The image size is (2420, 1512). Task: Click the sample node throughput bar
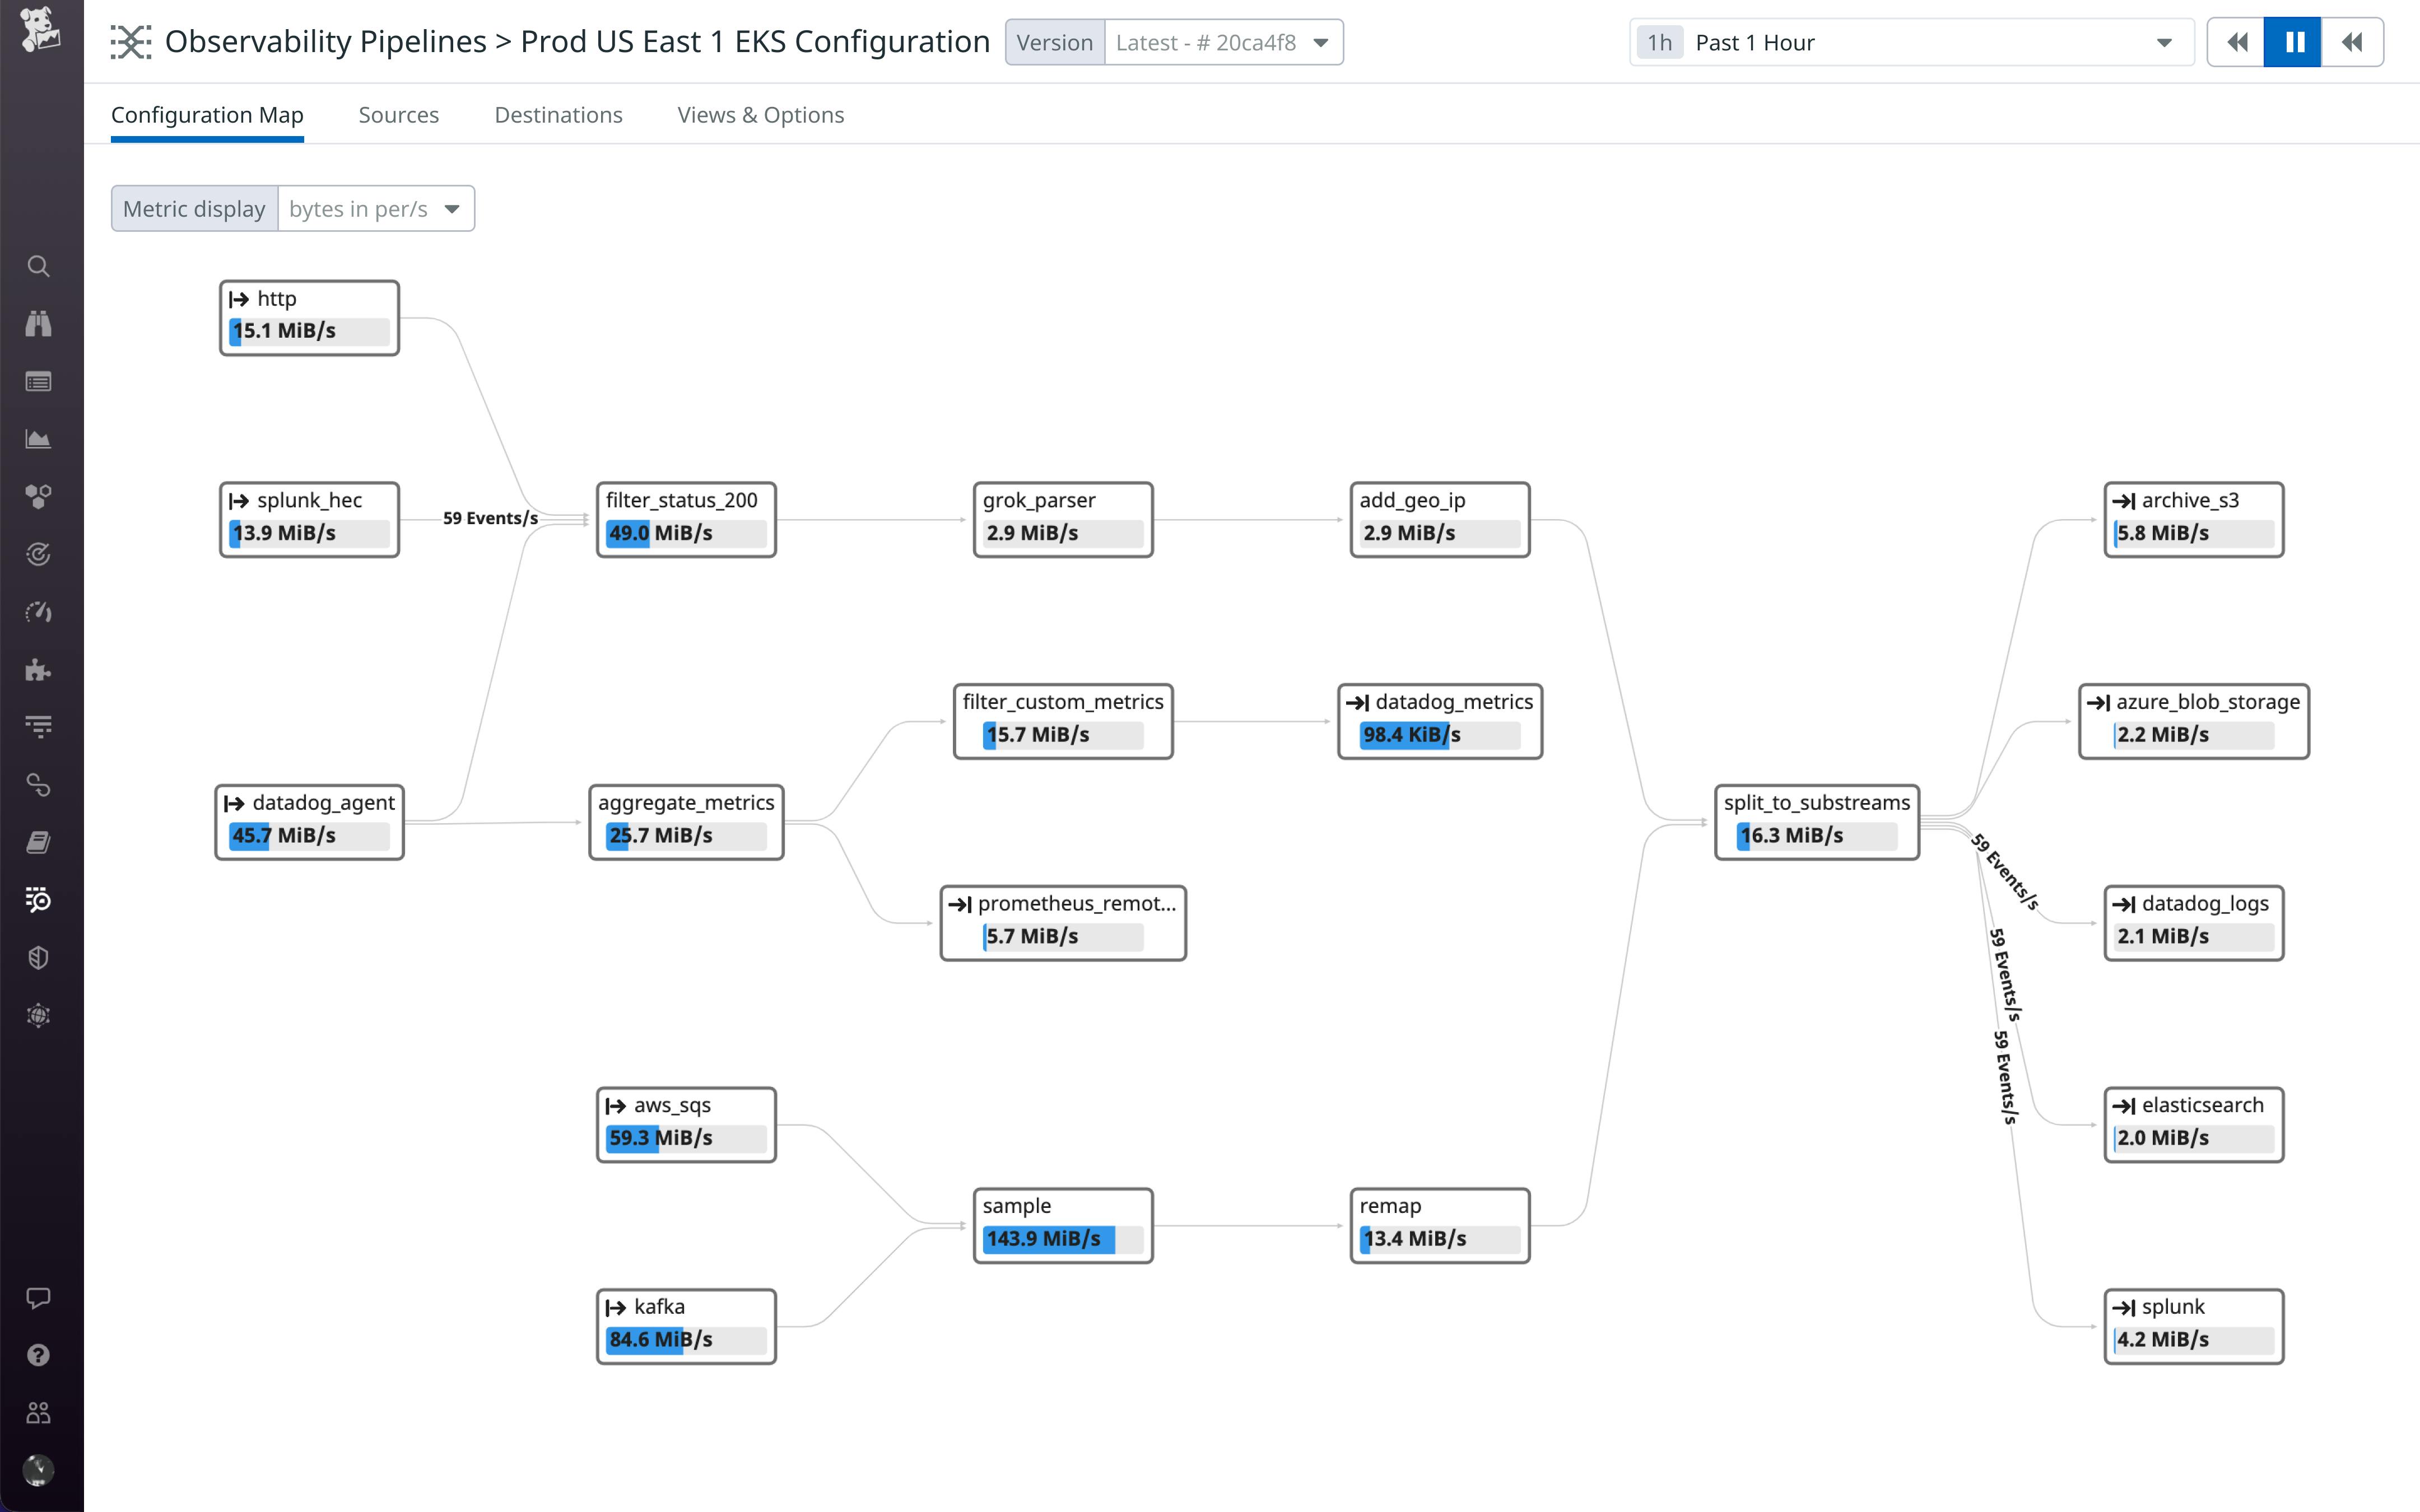pyautogui.click(x=1062, y=1239)
